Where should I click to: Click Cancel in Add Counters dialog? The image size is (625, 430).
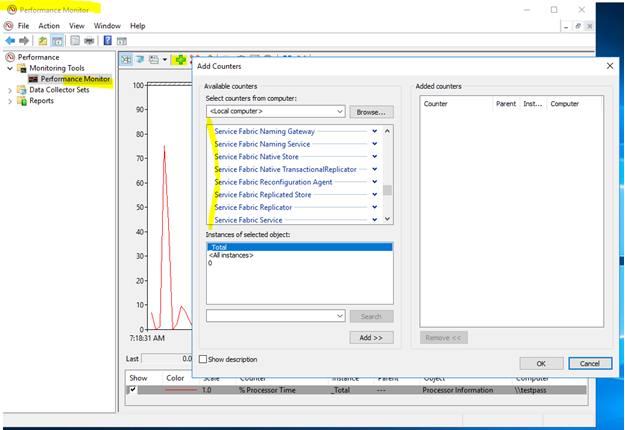[590, 363]
